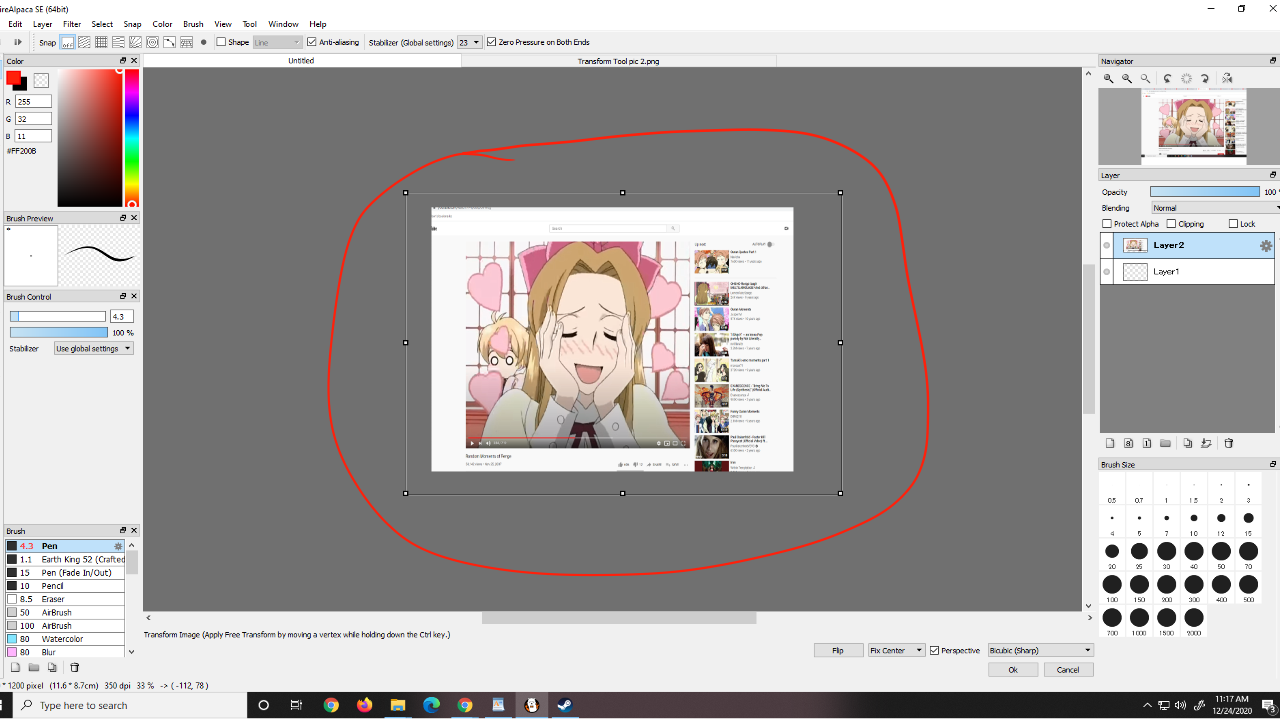The height and width of the screenshot is (720, 1280).
Task: Switch to the Untitled document tab
Action: point(301,61)
